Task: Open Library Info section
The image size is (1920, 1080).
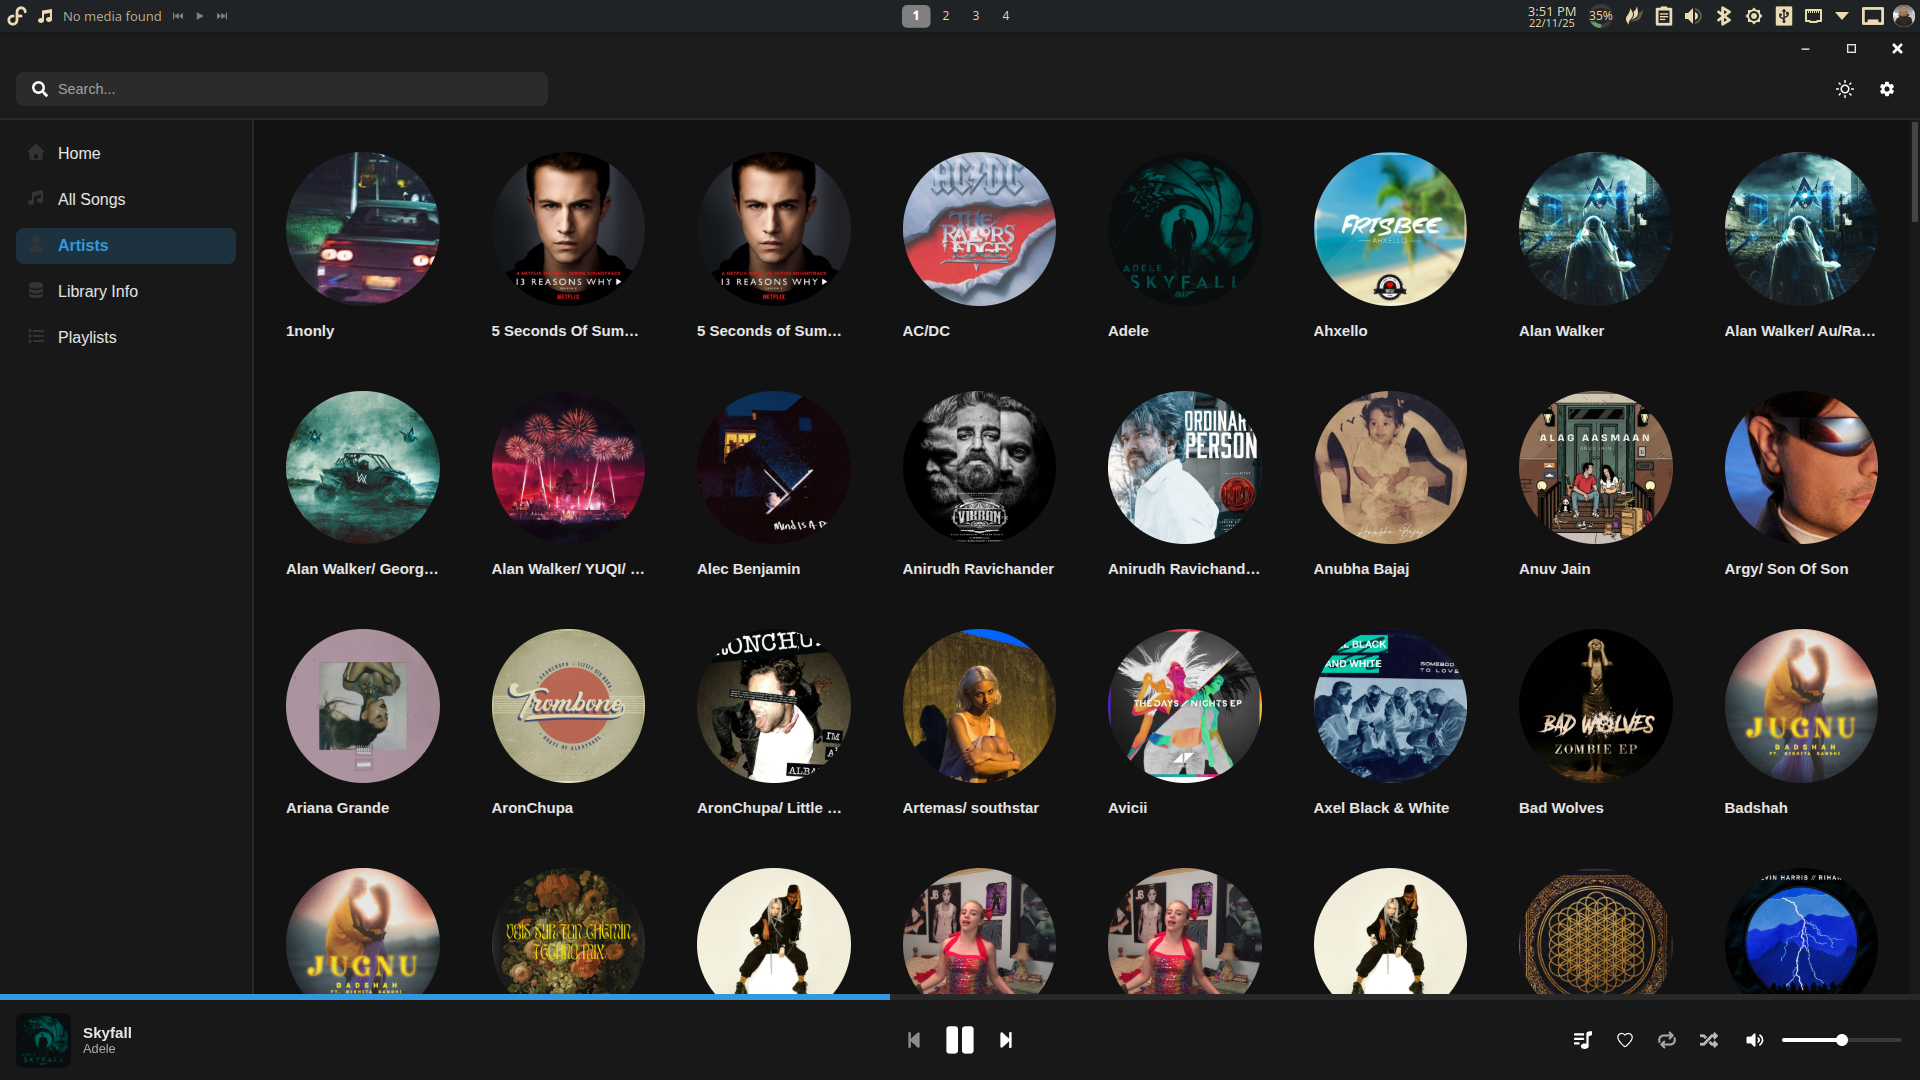Action: (x=97, y=291)
